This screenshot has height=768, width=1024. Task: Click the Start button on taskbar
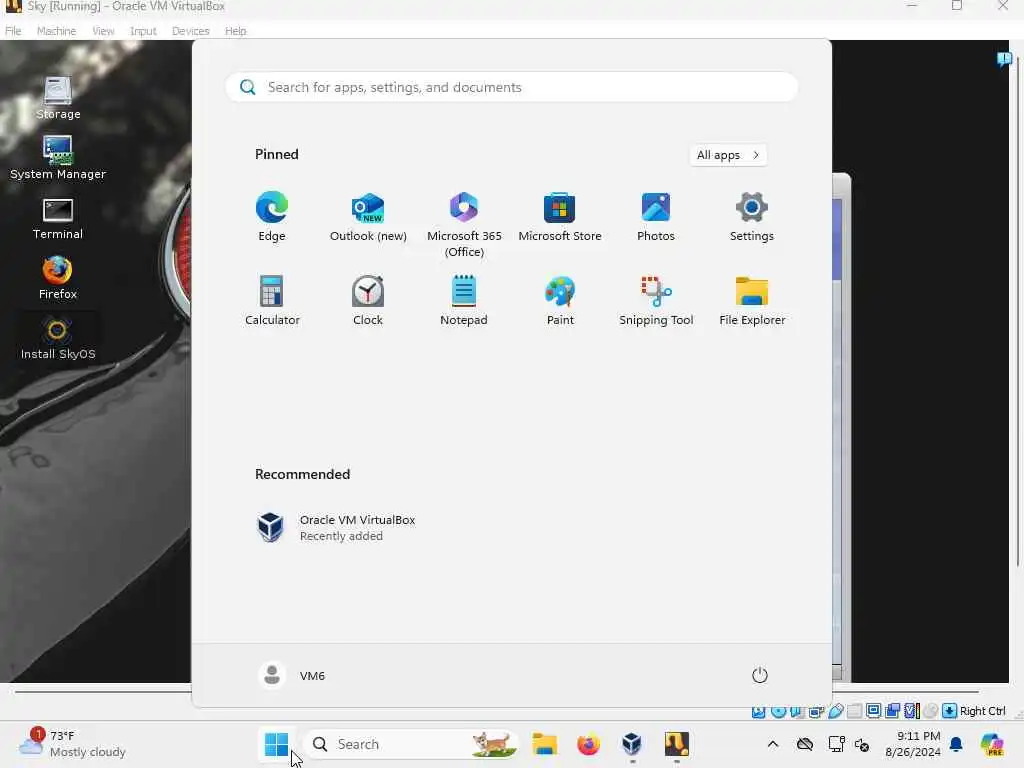pos(276,744)
